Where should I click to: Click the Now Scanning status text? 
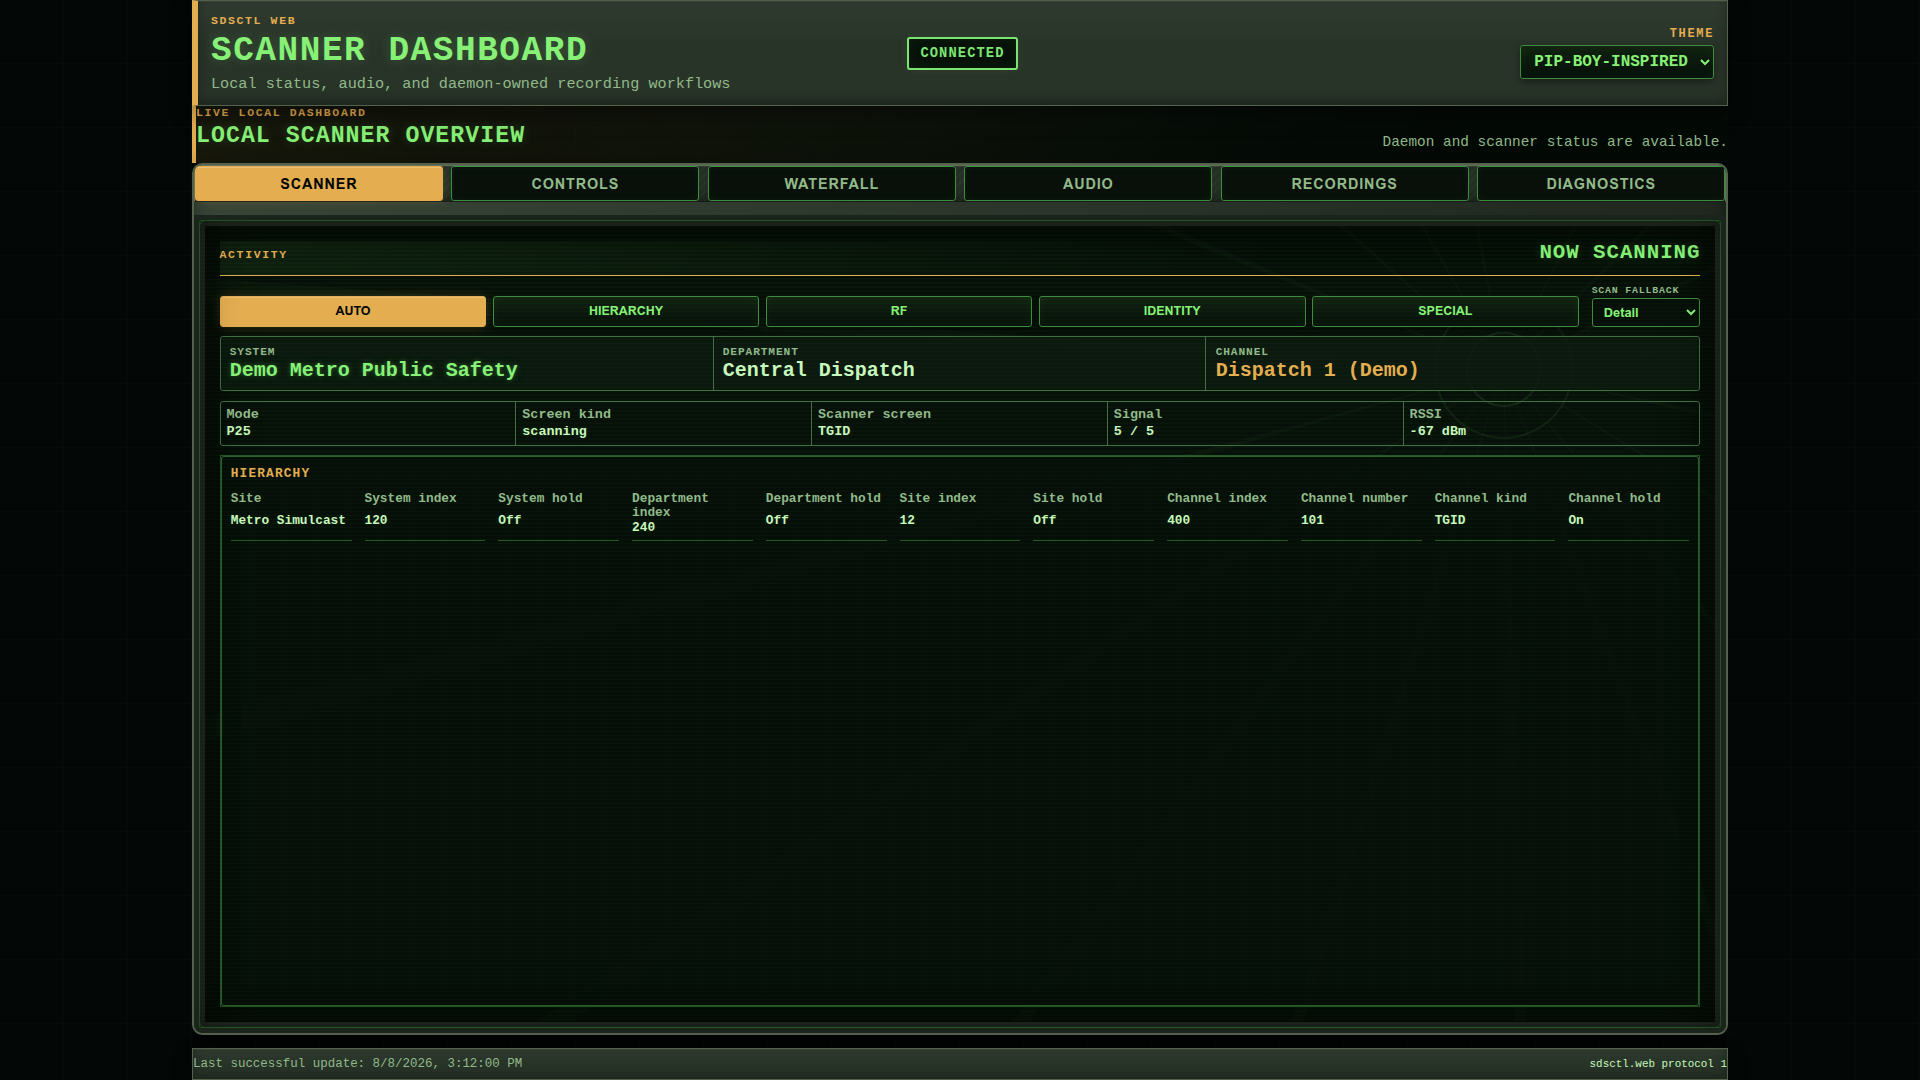[1619, 252]
